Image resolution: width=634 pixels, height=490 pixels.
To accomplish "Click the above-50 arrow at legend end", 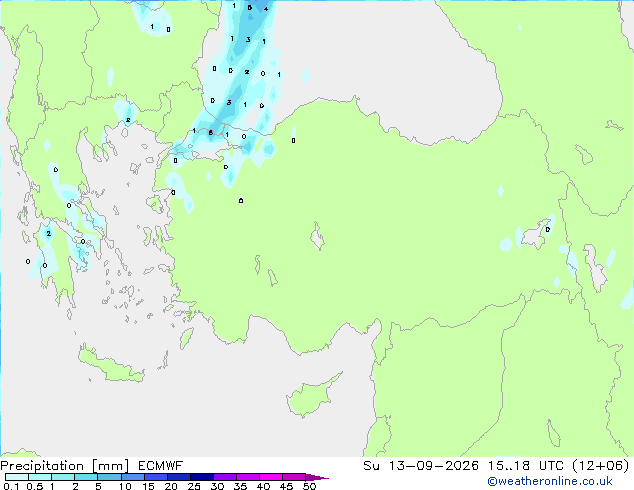I will (x=317, y=477).
